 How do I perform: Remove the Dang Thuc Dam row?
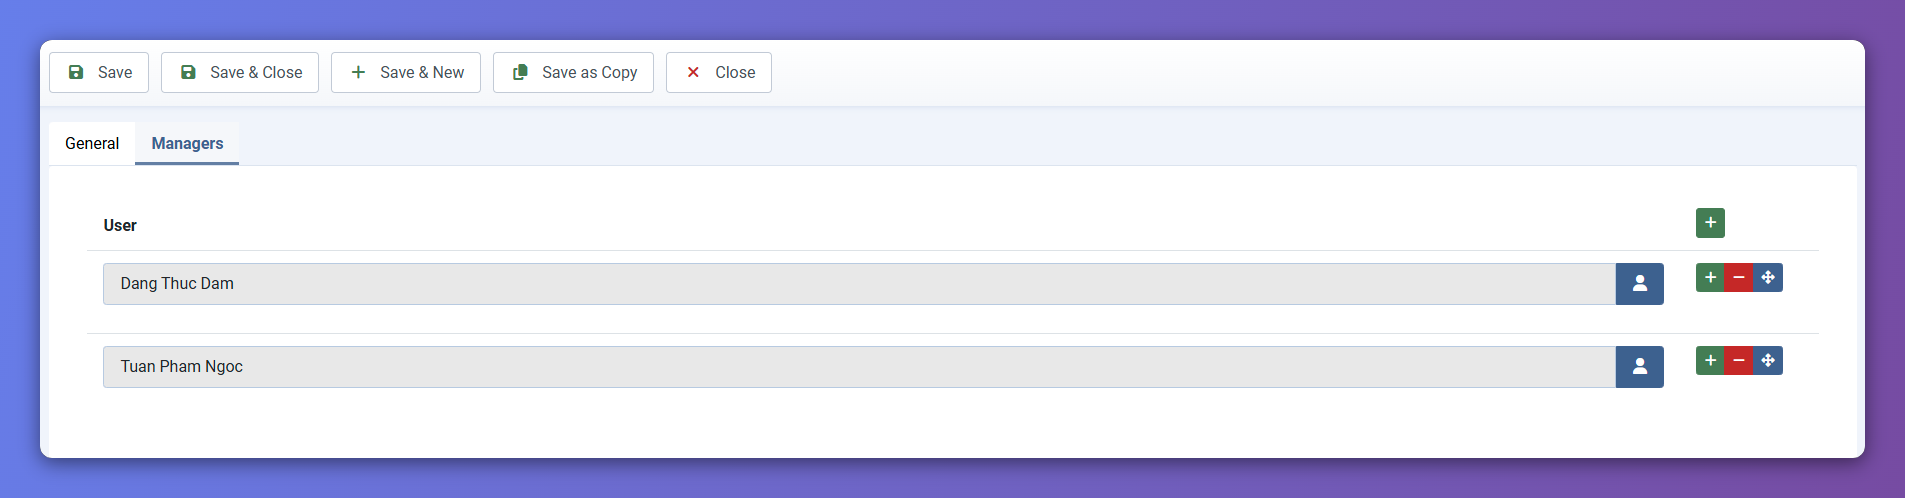[x=1739, y=278]
